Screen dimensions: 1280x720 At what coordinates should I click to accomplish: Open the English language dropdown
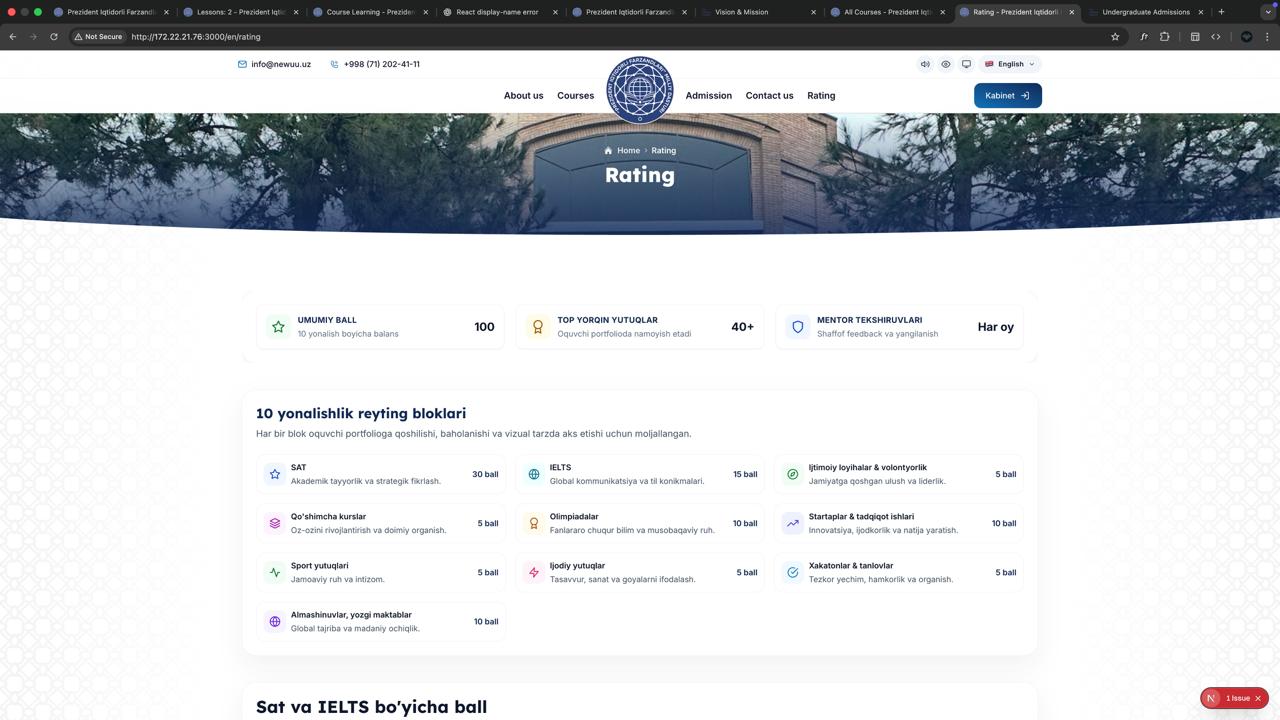coord(1010,64)
